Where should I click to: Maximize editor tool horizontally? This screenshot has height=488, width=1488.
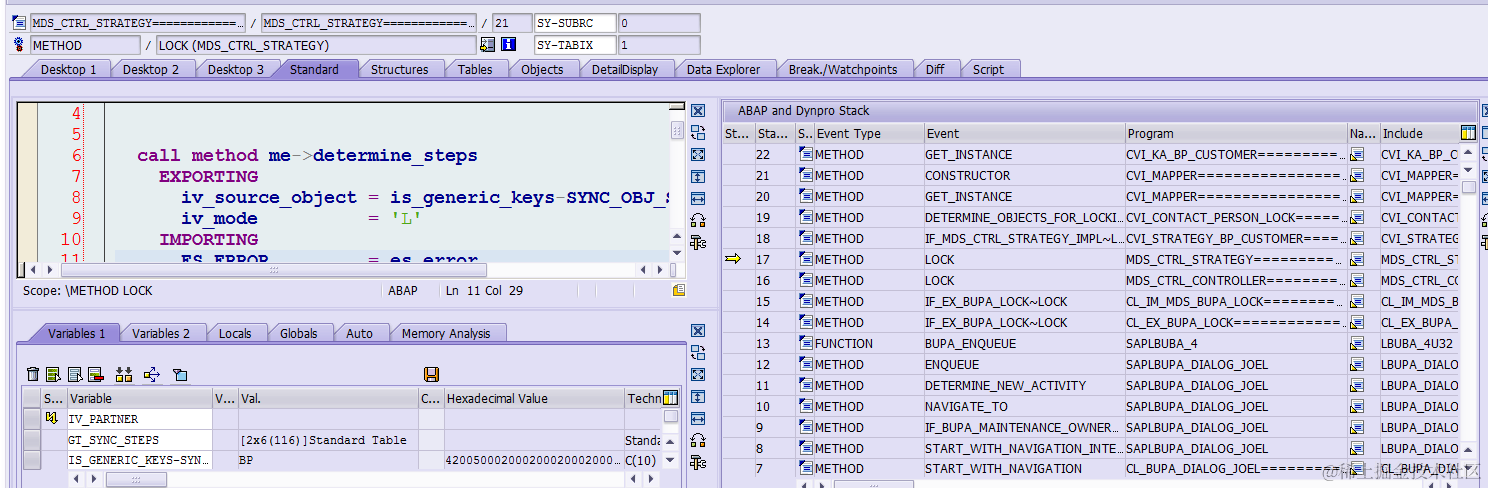[x=698, y=199]
